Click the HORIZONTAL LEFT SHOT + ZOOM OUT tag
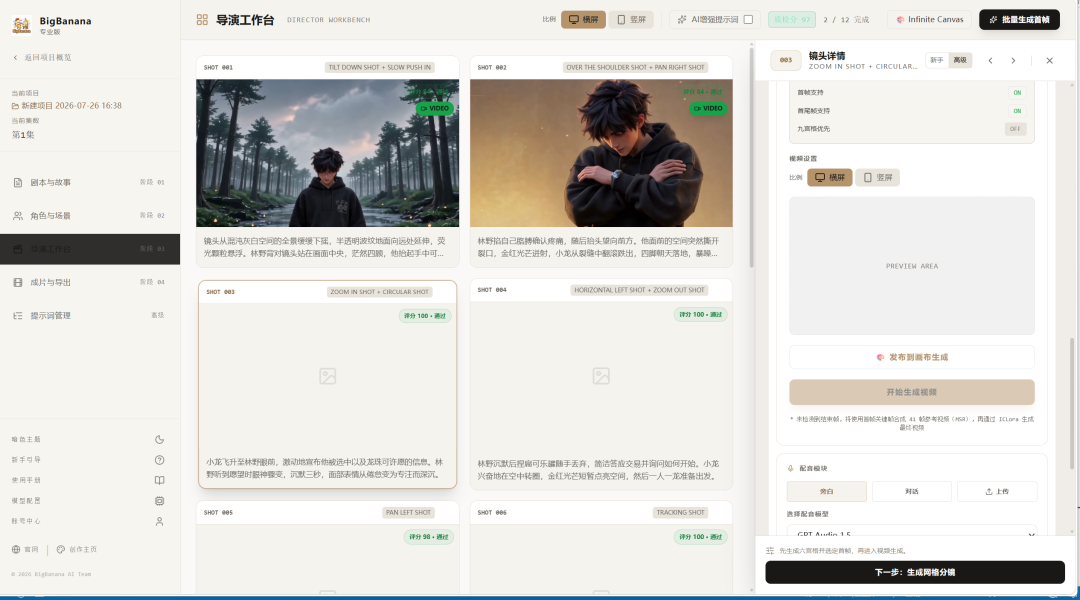Image resolution: width=1080 pixels, height=600 pixels. click(639, 290)
